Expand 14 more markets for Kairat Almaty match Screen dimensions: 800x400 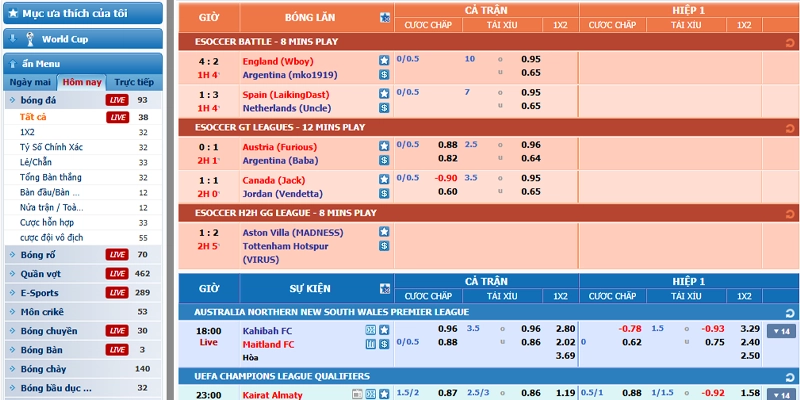781,395
